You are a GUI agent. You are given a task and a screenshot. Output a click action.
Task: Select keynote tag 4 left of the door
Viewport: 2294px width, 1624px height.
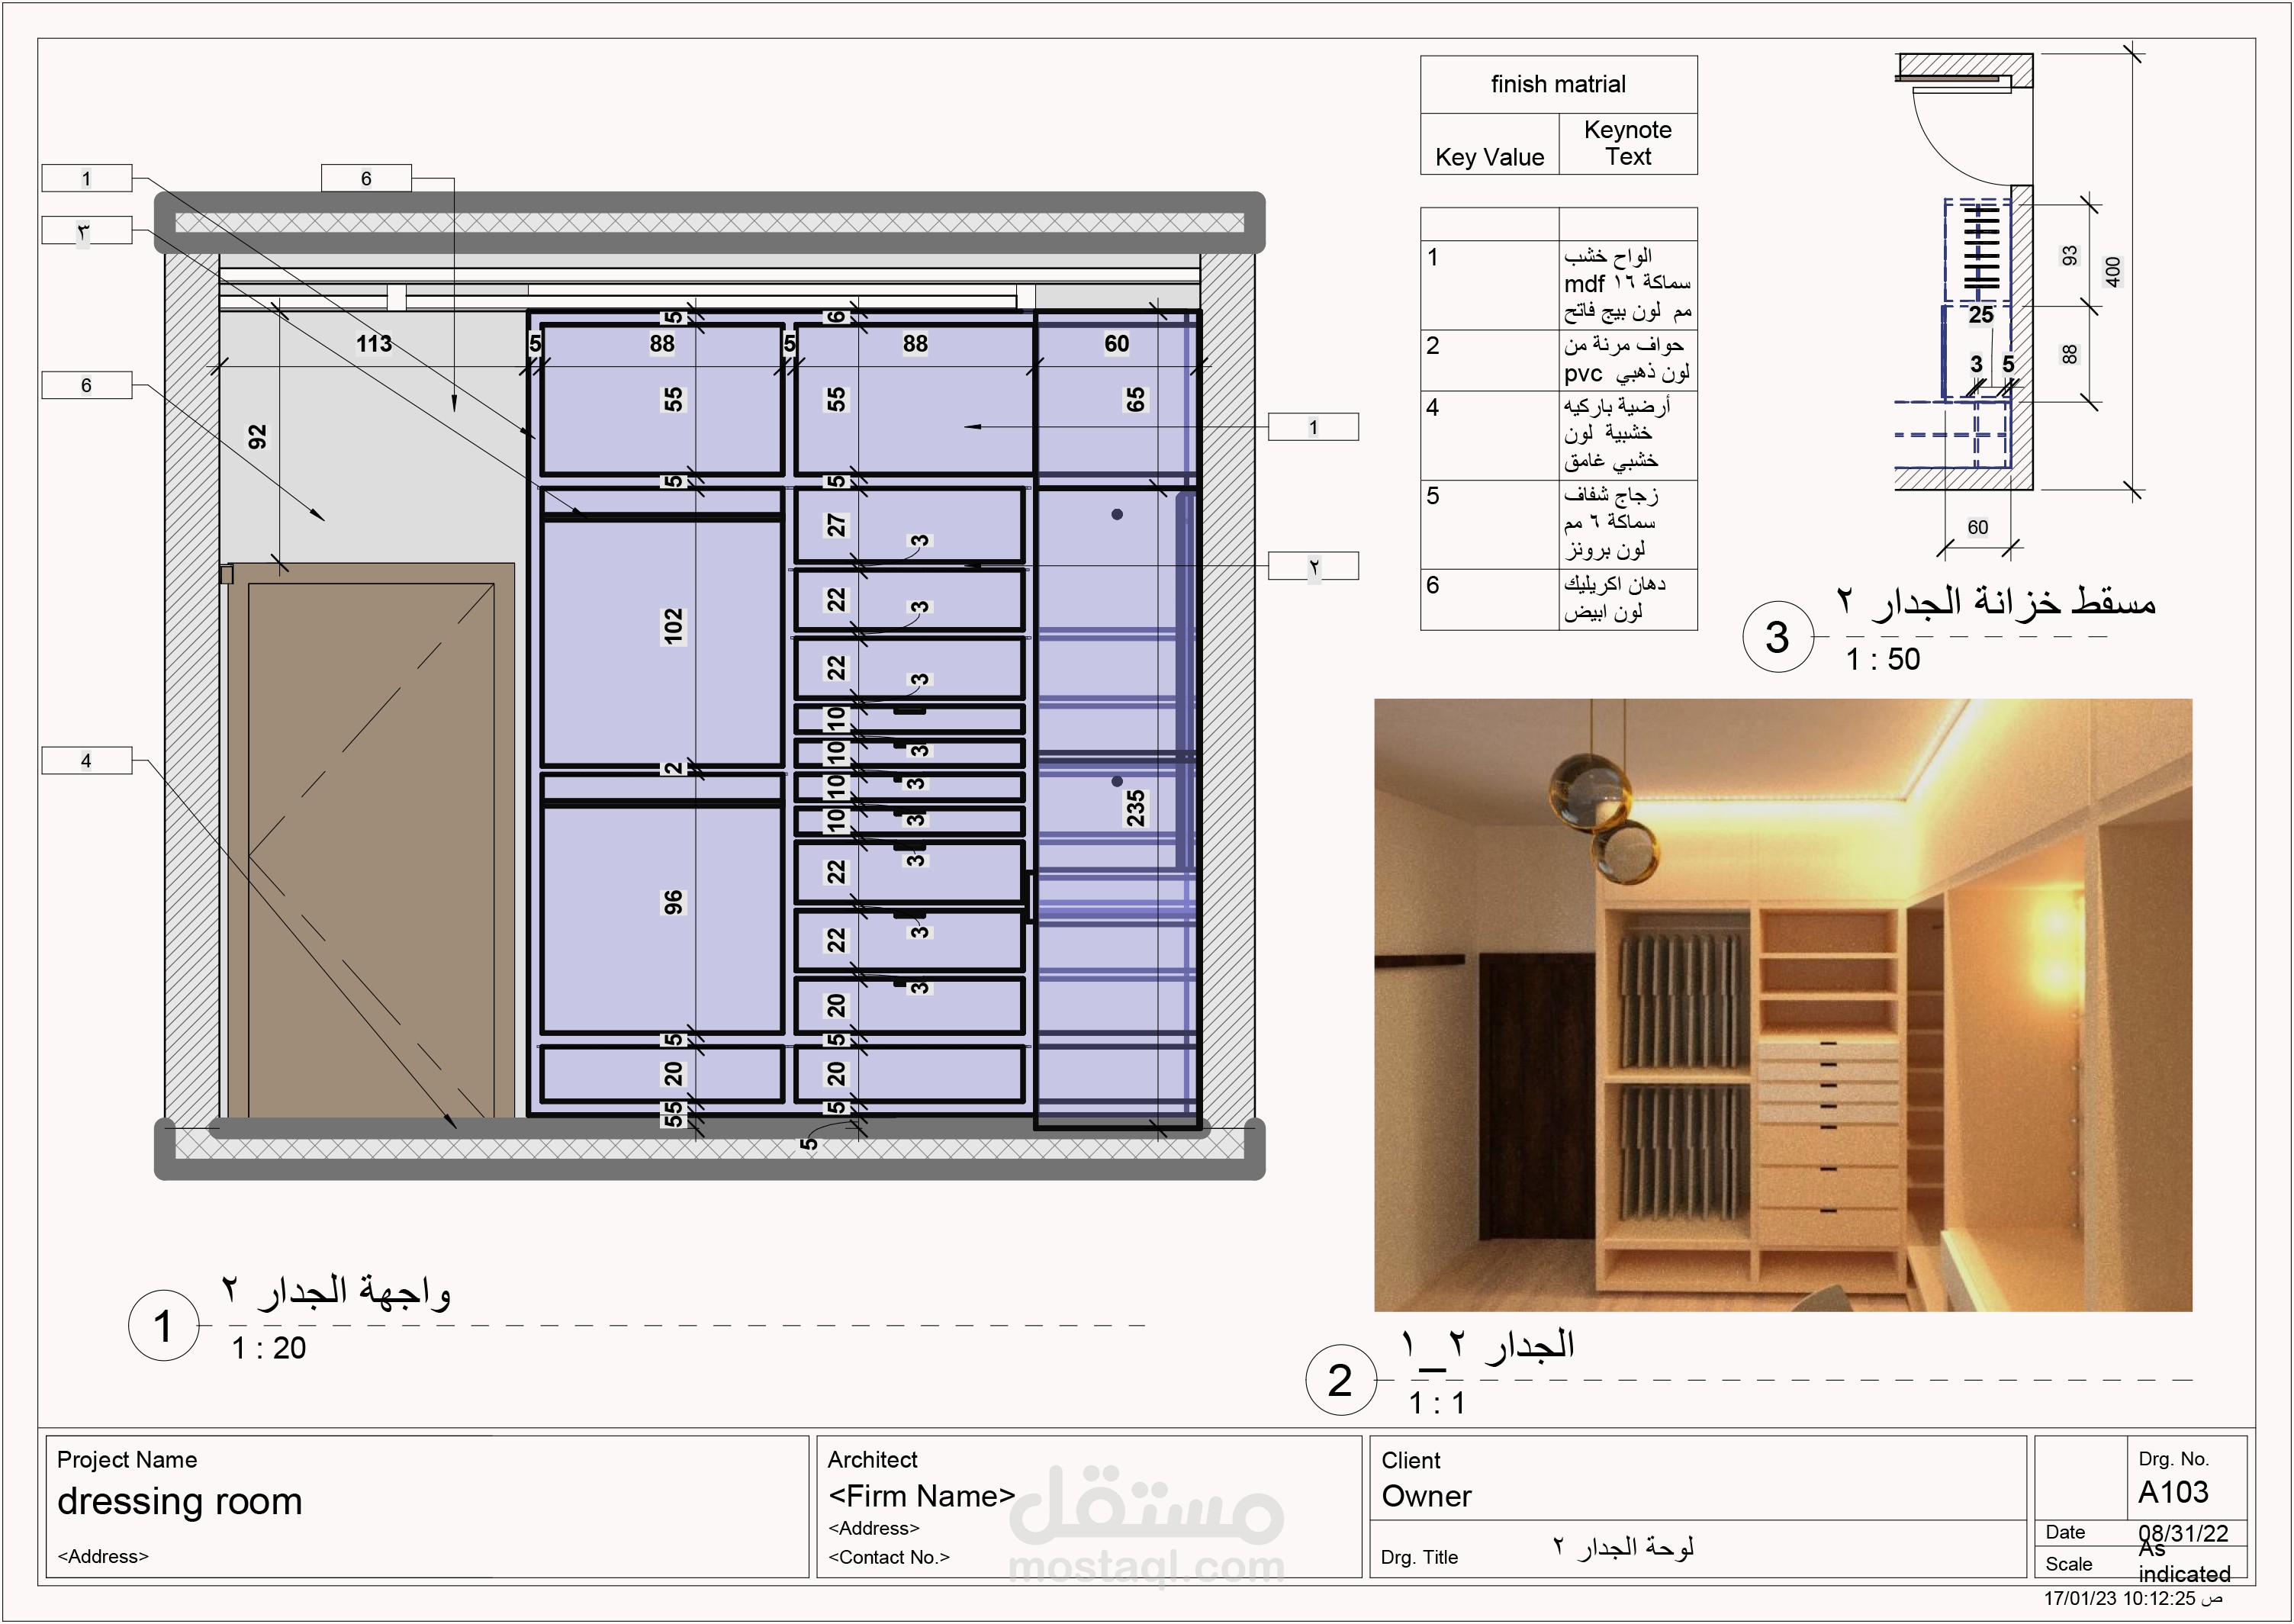point(86,761)
